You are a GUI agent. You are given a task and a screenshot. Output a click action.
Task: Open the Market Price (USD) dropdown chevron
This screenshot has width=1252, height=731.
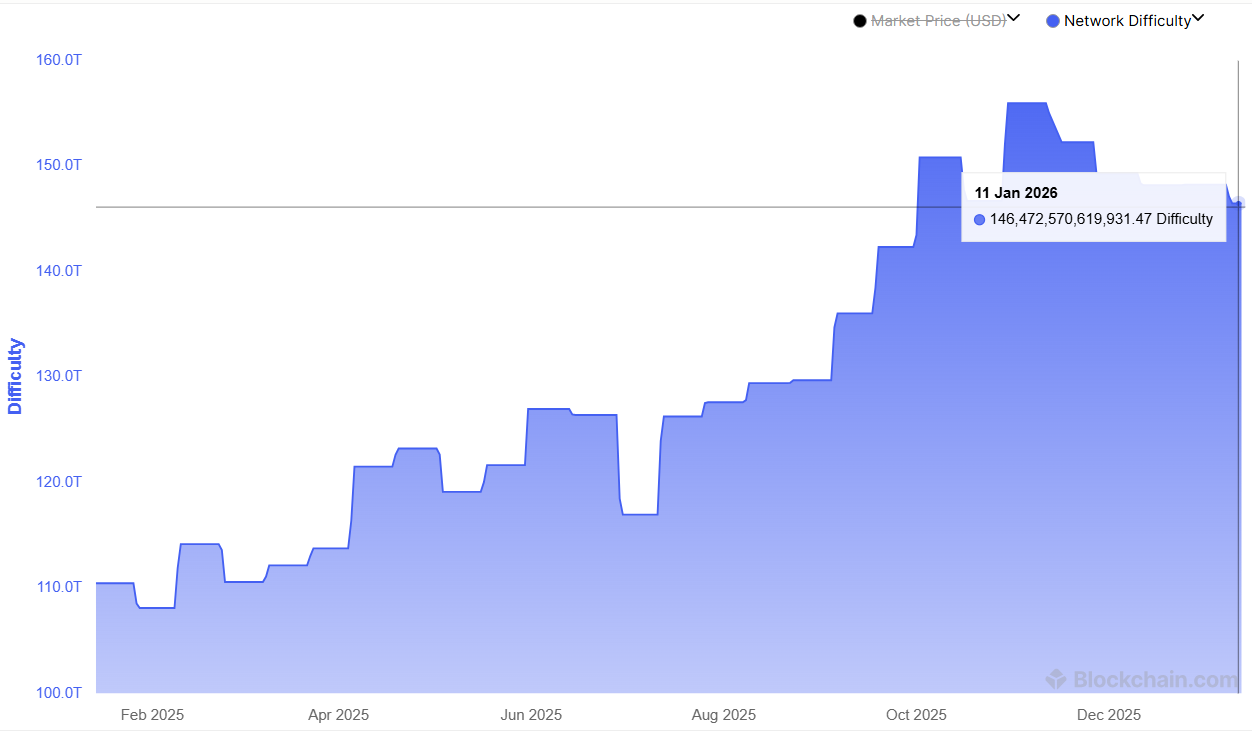tap(1014, 18)
